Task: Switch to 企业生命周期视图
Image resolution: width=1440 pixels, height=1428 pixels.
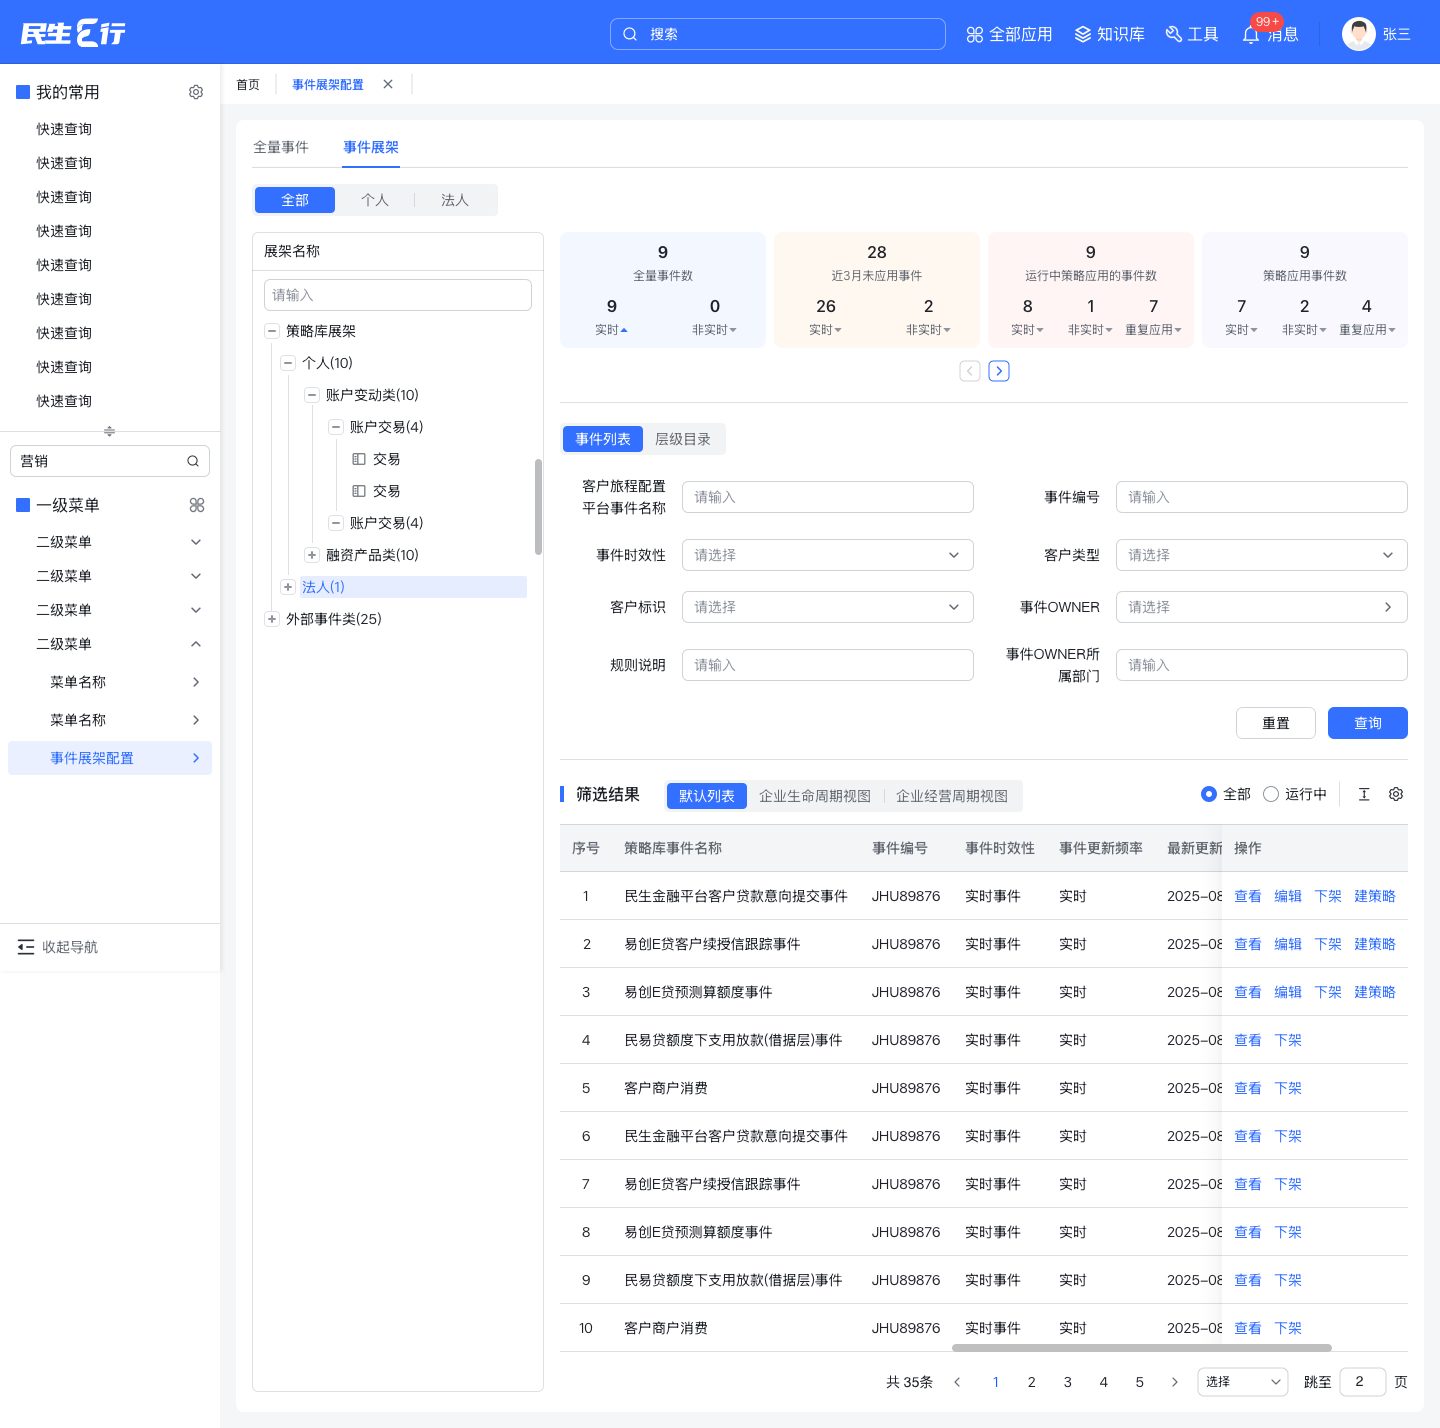Action: pos(815,796)
